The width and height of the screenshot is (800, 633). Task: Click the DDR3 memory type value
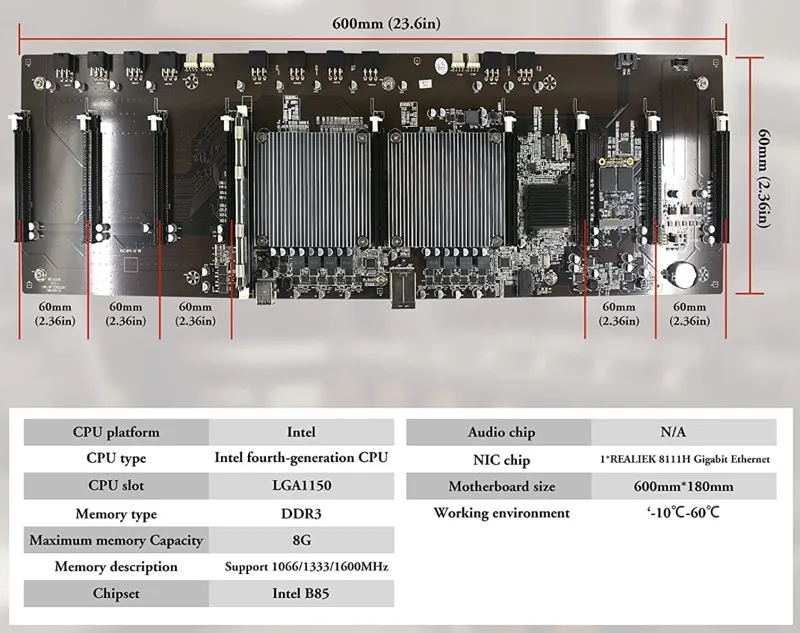[x=301, y=513]
